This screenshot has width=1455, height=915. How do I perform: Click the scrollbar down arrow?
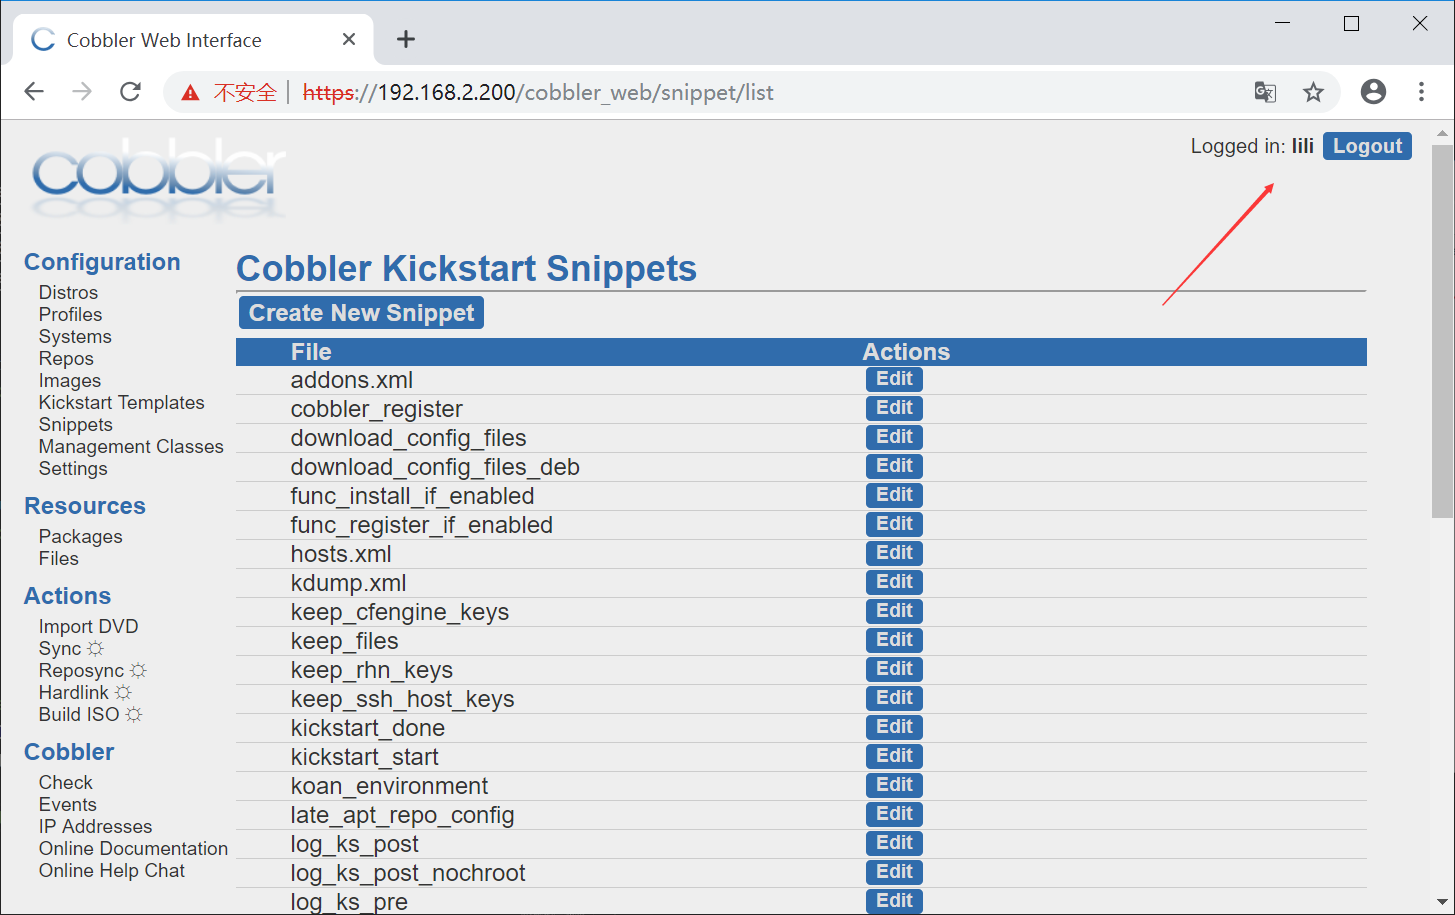click(x=1443, y=902)
